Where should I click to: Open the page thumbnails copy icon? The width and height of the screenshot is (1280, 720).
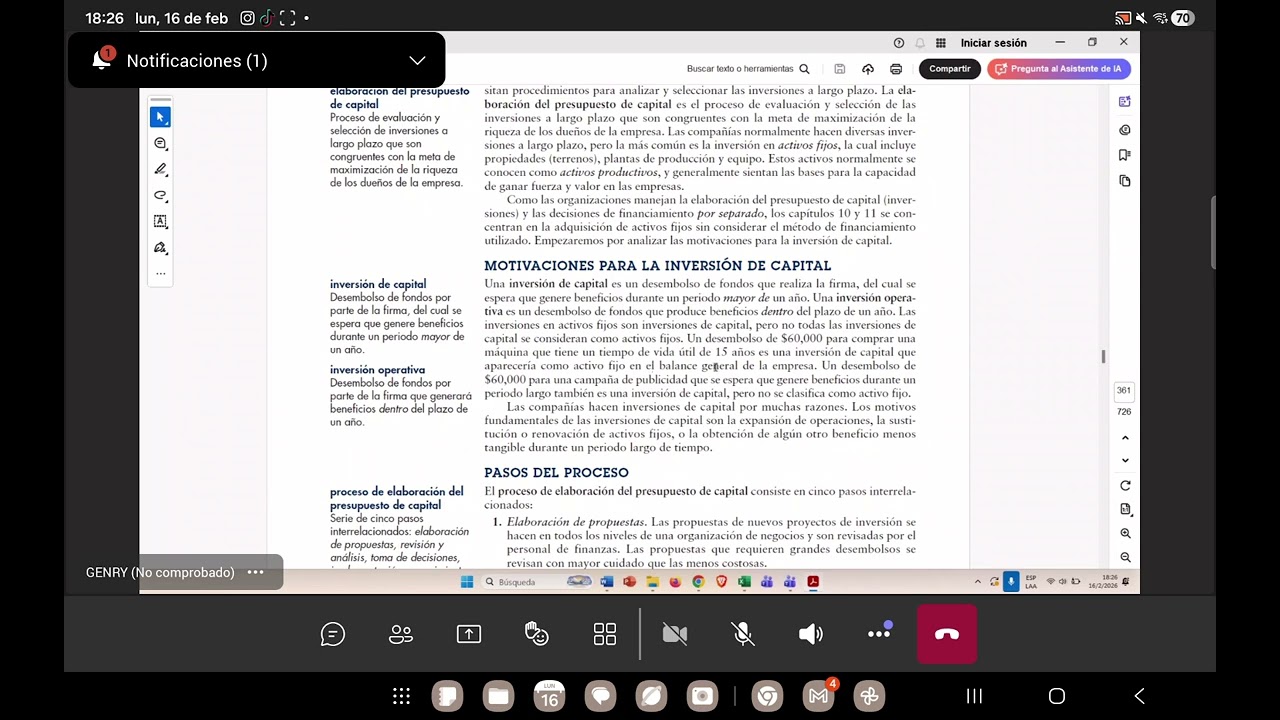click(1125, 181)
